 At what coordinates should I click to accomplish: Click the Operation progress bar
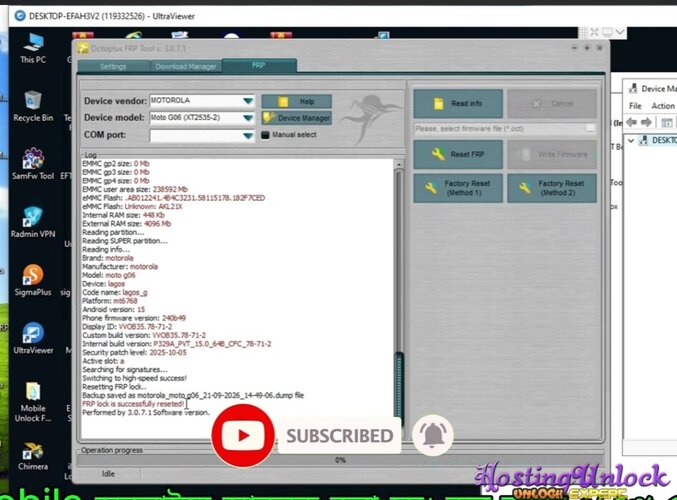[x=340, y=460]
